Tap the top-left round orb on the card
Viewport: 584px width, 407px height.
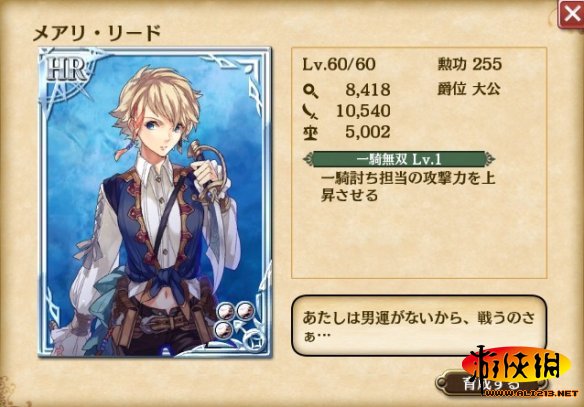[226, 311]
